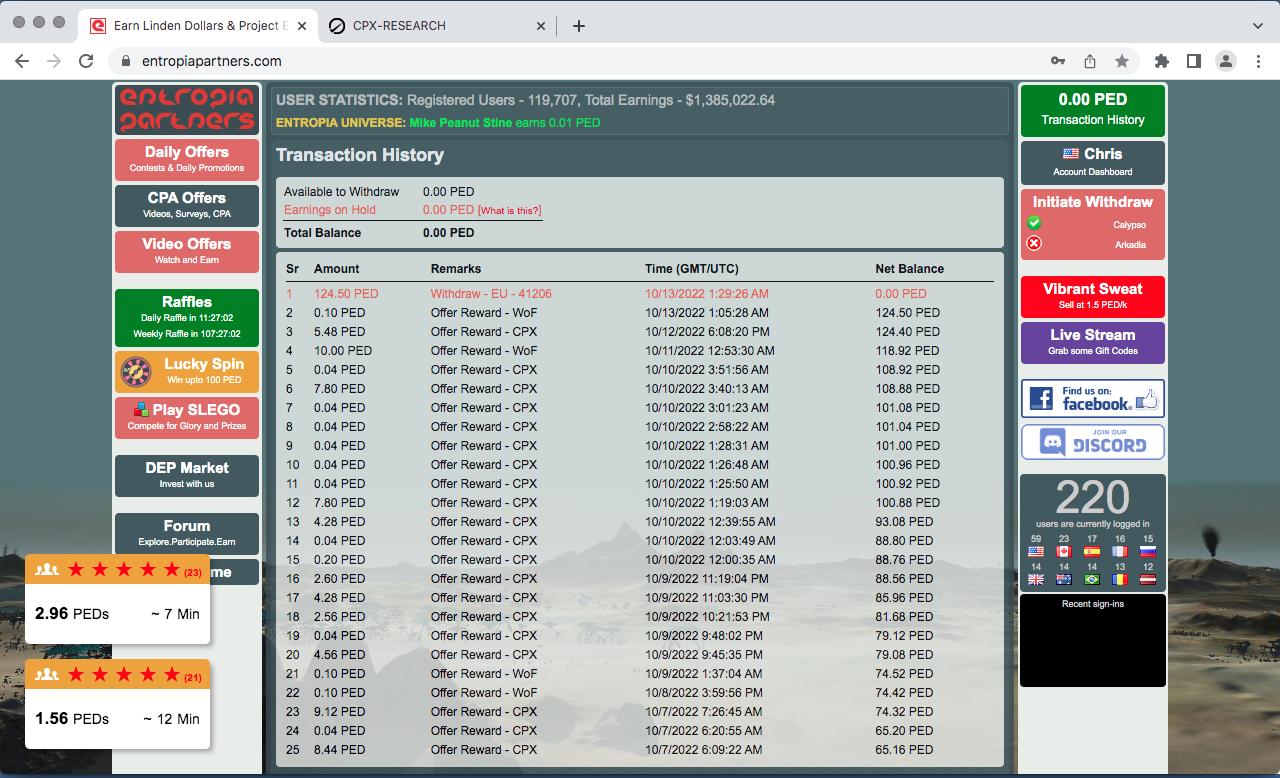
Task: Expand the tab search chevron
Action: tap(1257, 25)
